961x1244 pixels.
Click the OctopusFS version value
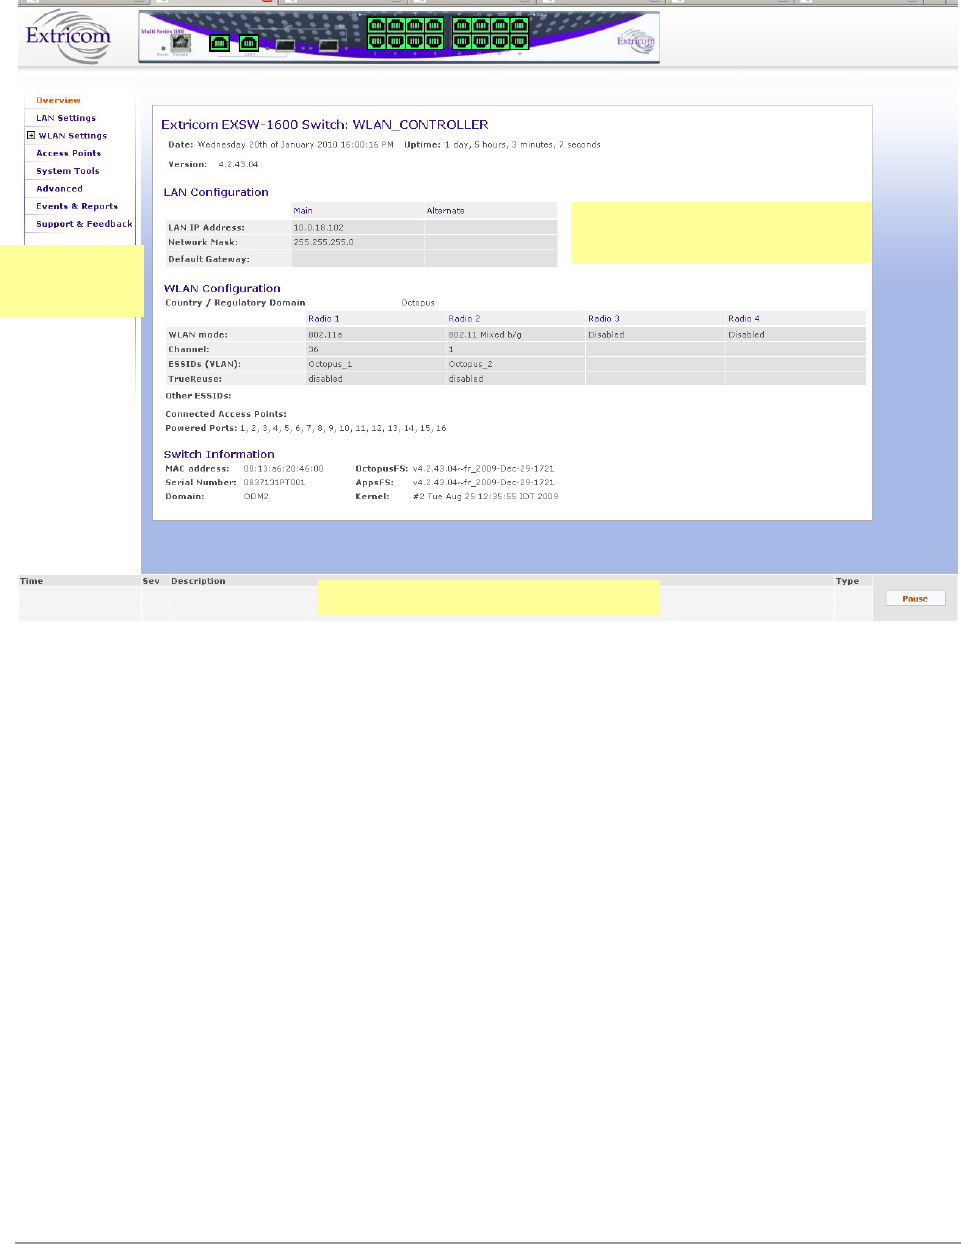pos(483,468)
